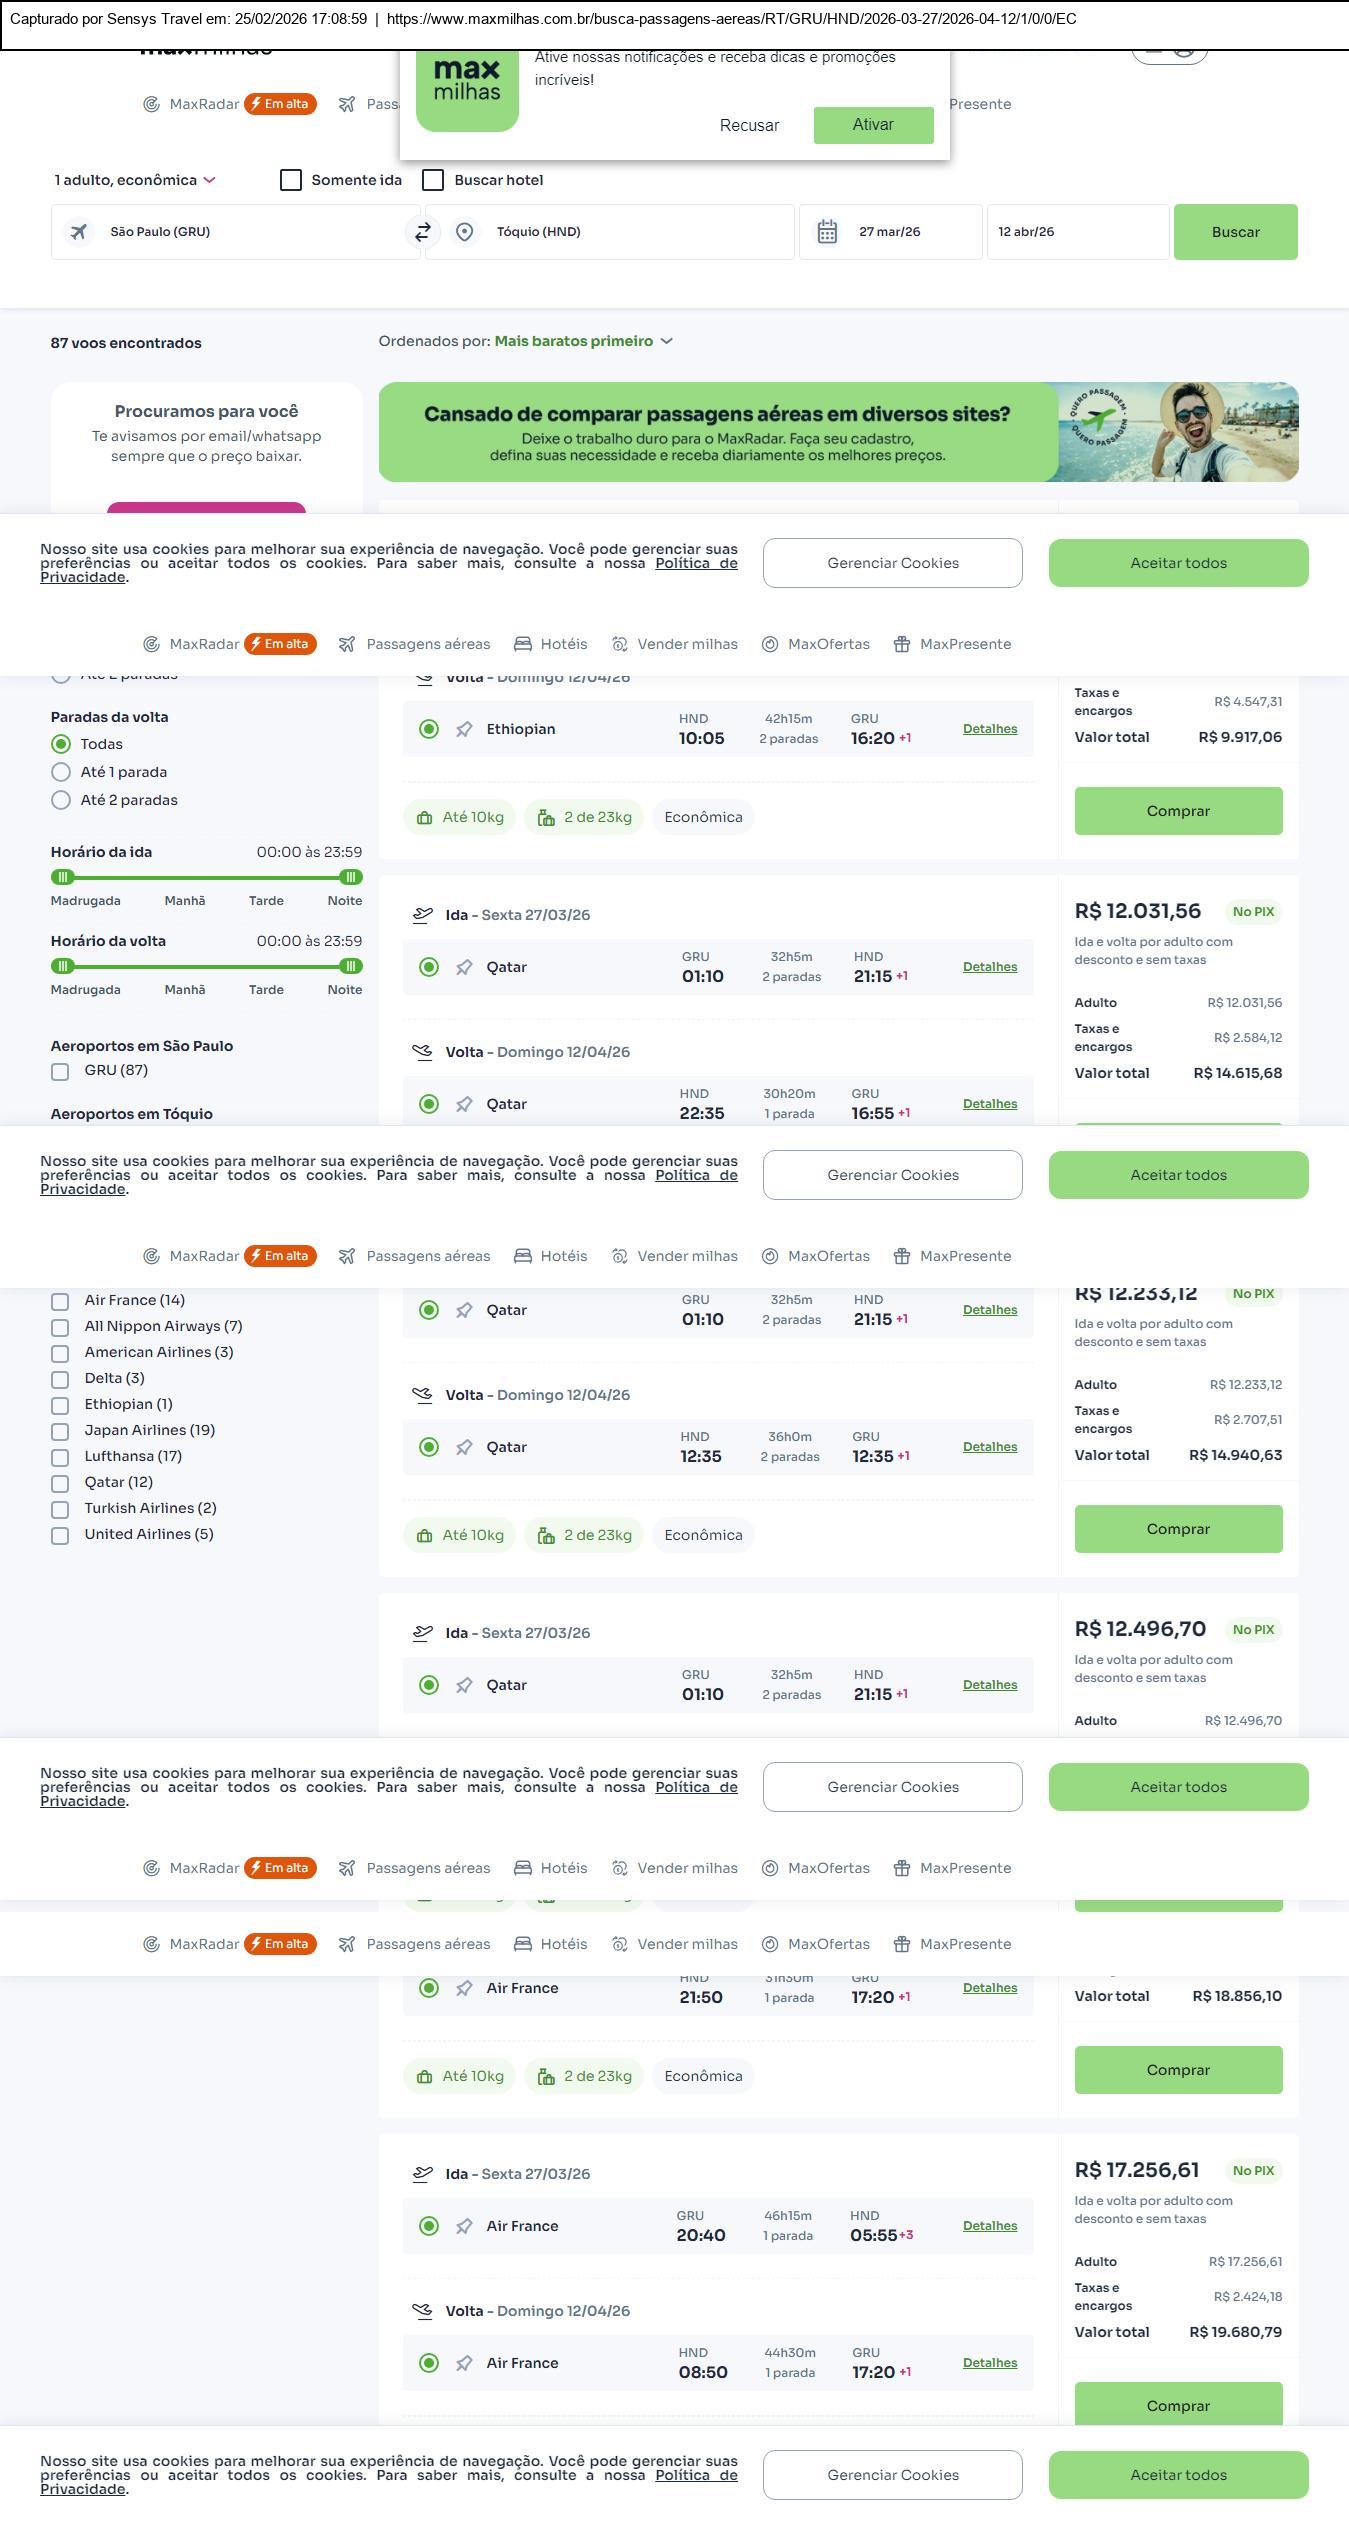Click the Até 10kg carry-on bag badge

click(x=460, y=817)
